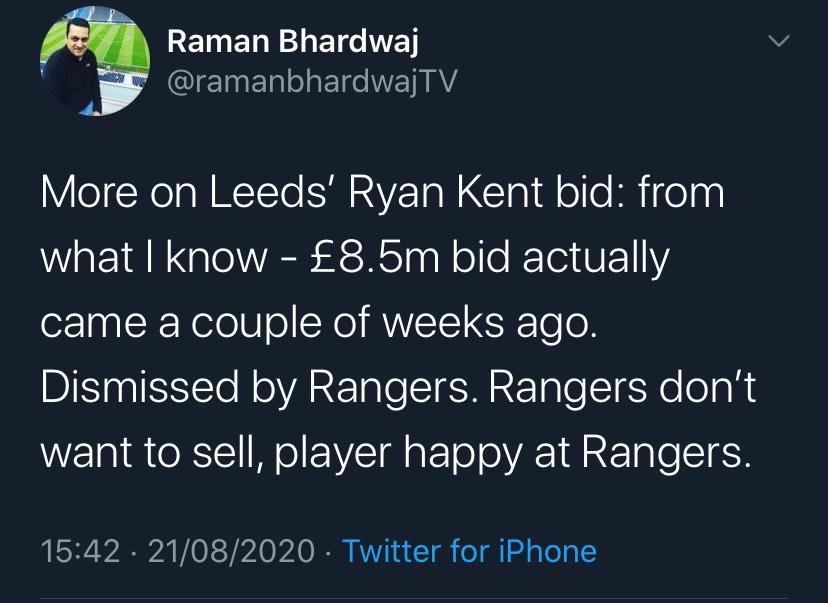The image size is (828, 603).
Task: Click the 15:42 tweet timestamp
Action: coord(80,551)
